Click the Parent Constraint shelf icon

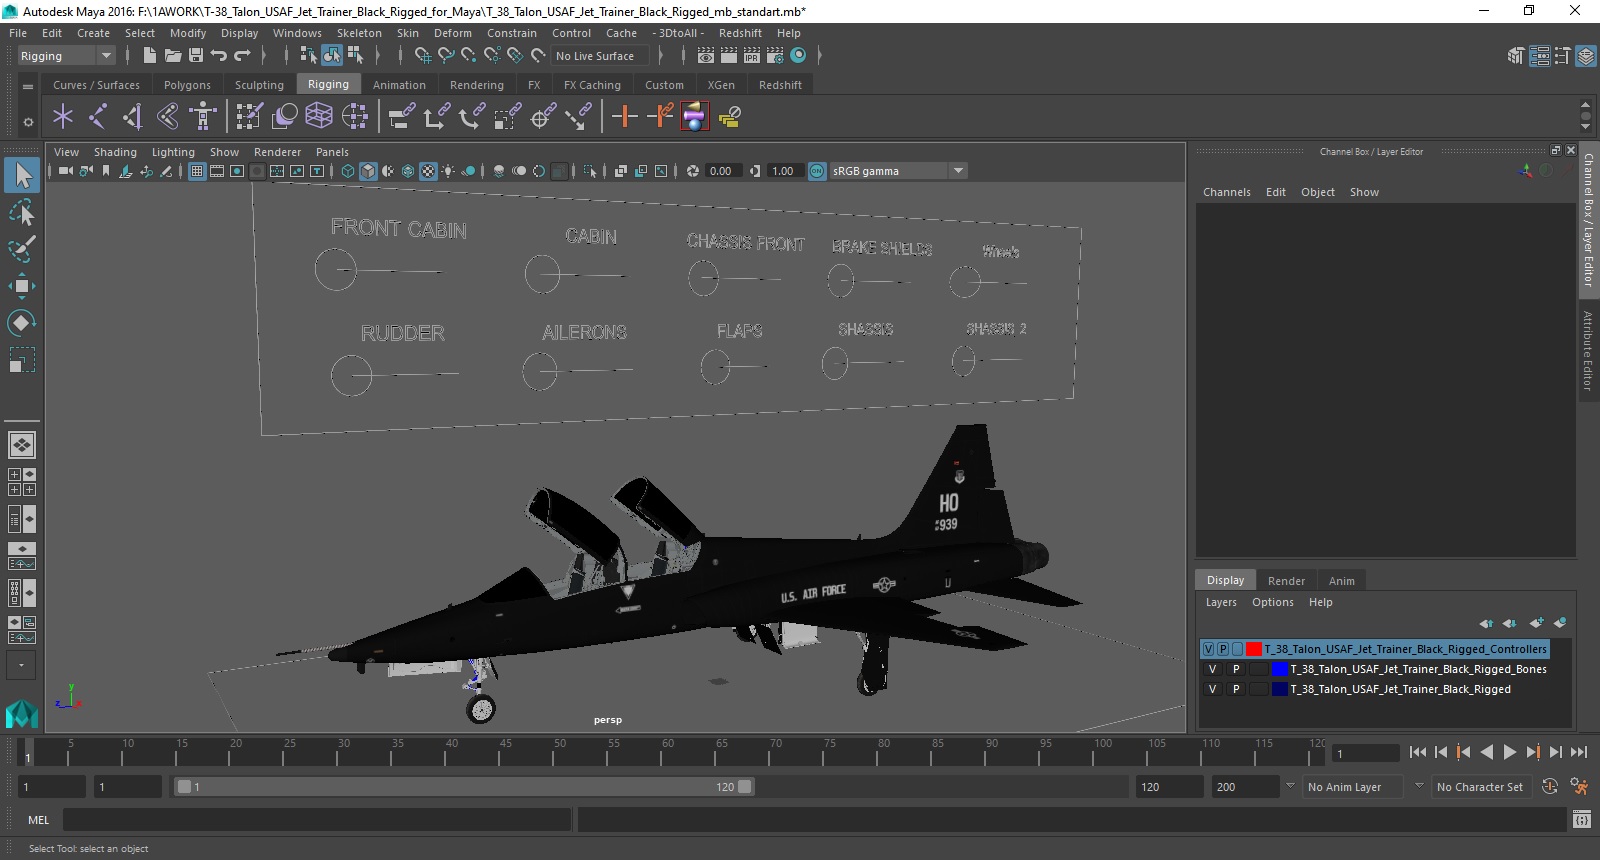(401, 117)
